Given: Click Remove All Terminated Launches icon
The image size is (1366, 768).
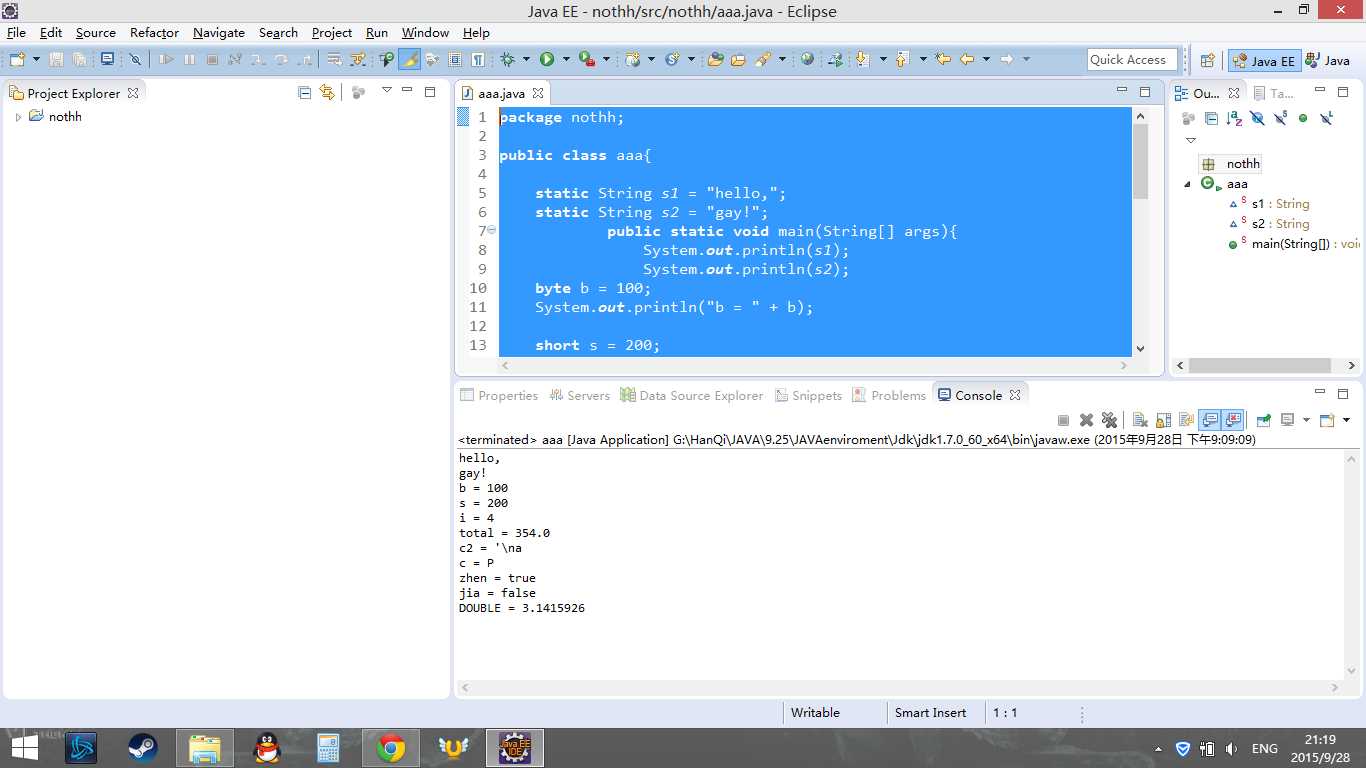Looking at the screenshot, I should pos(1109,420).
